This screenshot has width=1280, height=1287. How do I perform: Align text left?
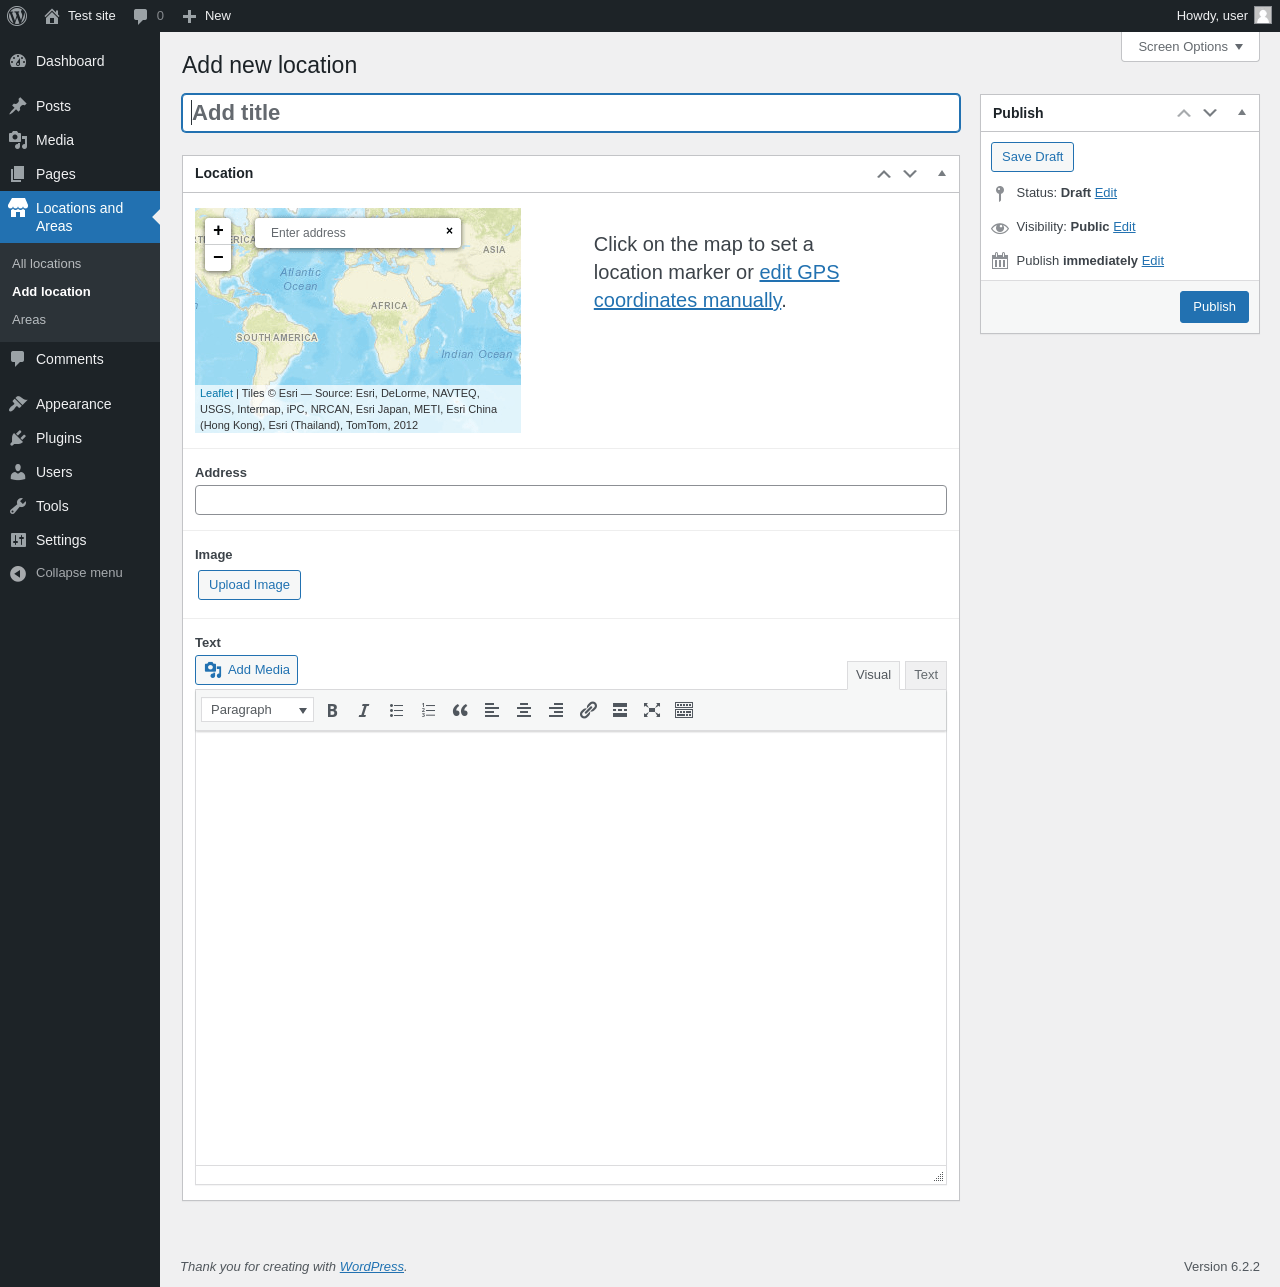[x=492, y=710]
